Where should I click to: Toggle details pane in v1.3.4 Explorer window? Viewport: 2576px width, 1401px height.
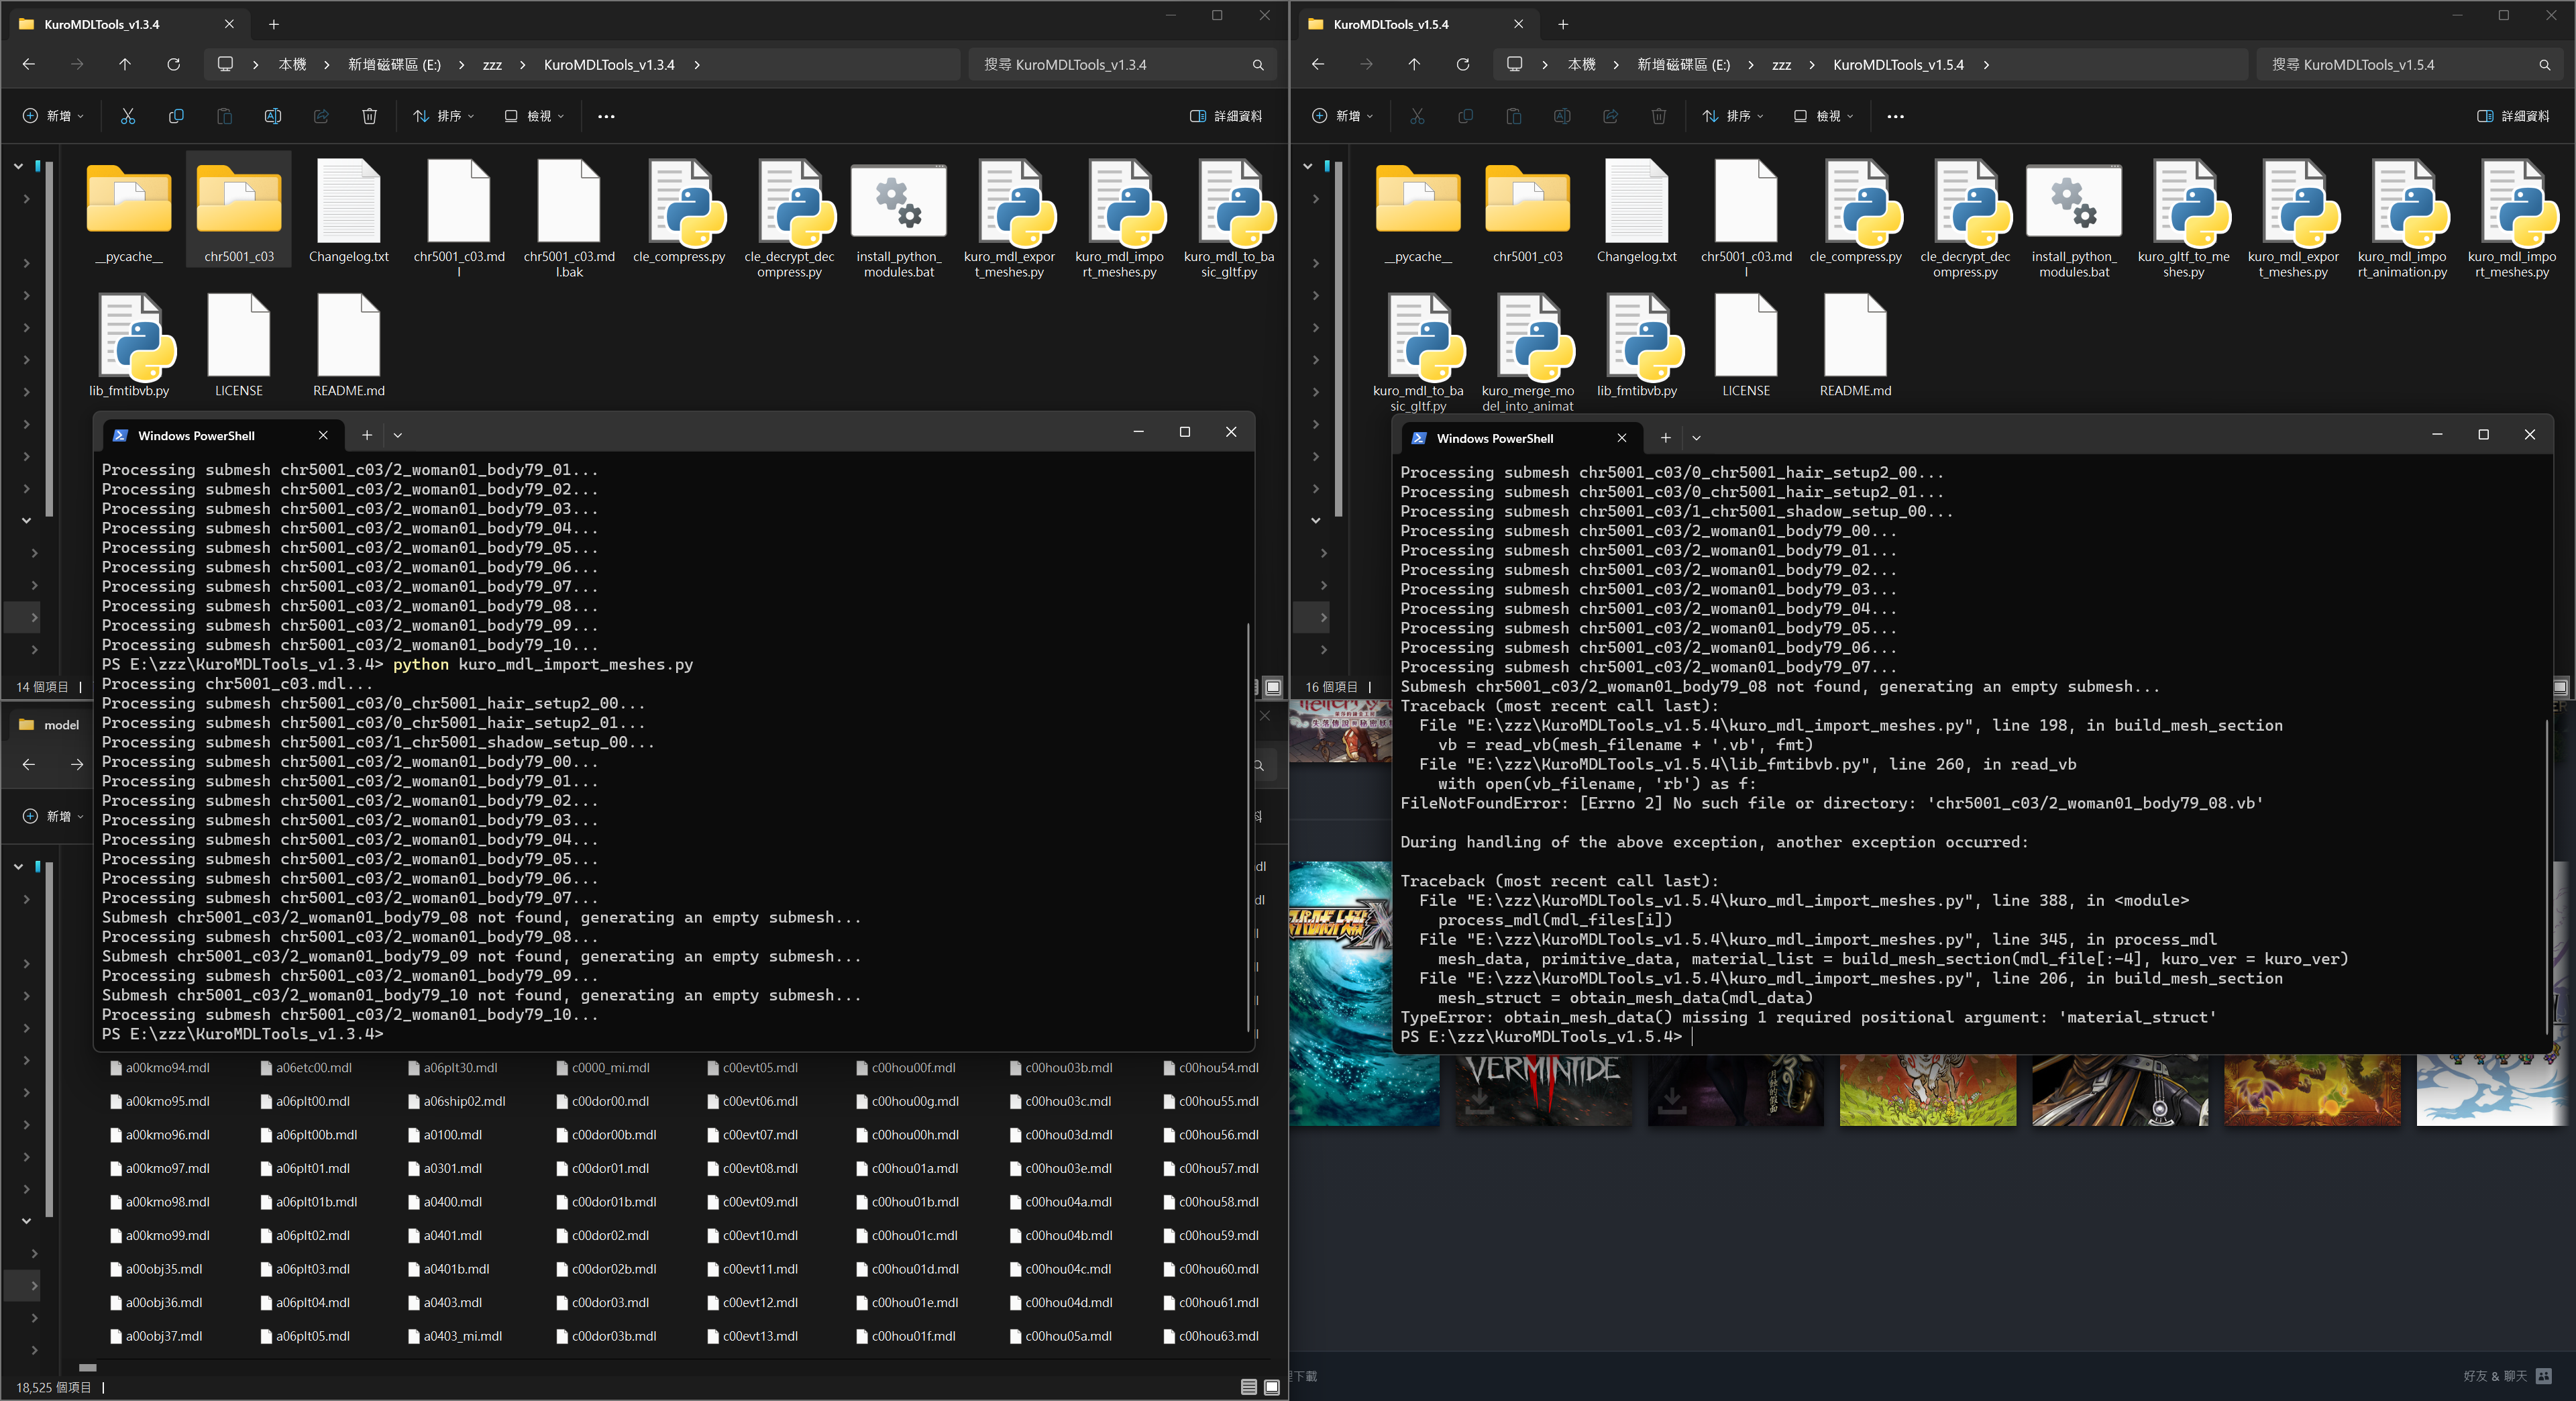pyautogui.click(x=1225, y=116)
